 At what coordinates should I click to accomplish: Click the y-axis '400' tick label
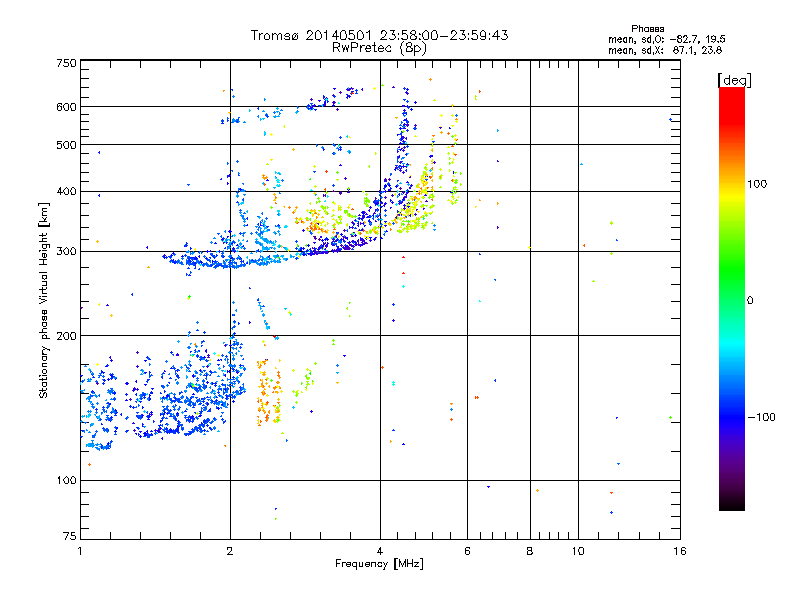pyautogui.click(x=66, y=191)
